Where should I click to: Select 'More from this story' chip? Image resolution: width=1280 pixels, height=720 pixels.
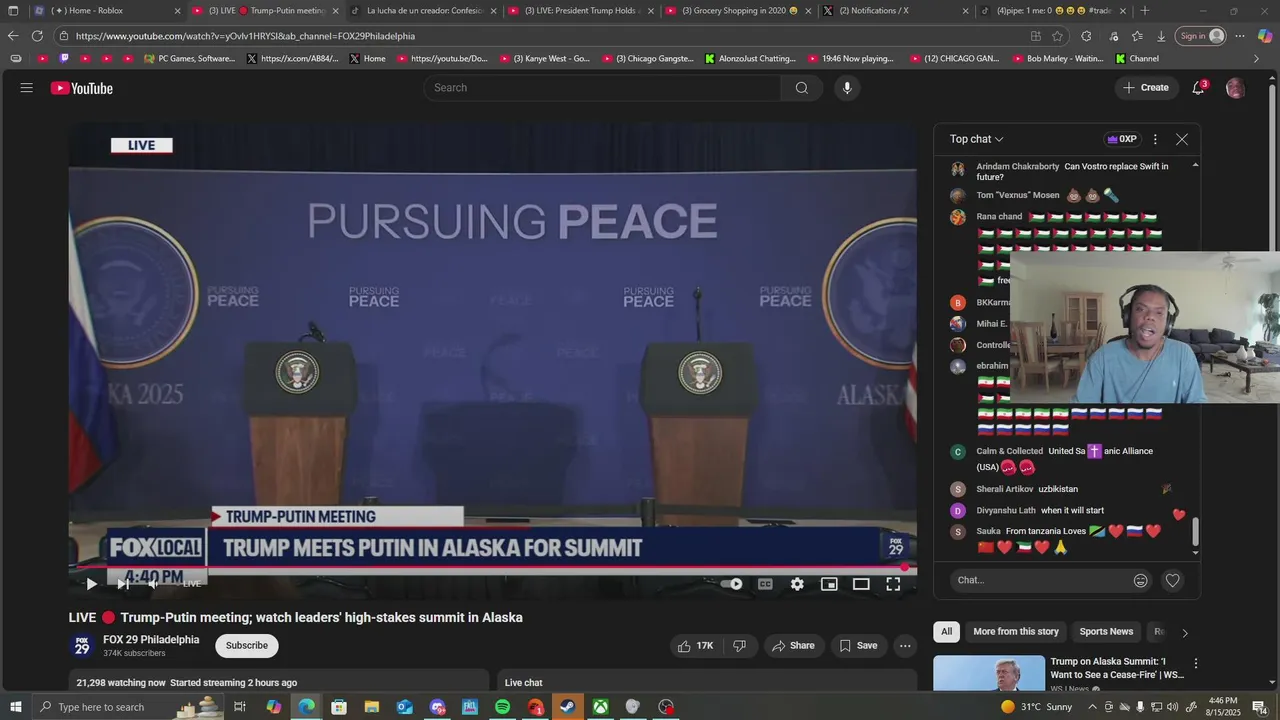click(1015, 632)
